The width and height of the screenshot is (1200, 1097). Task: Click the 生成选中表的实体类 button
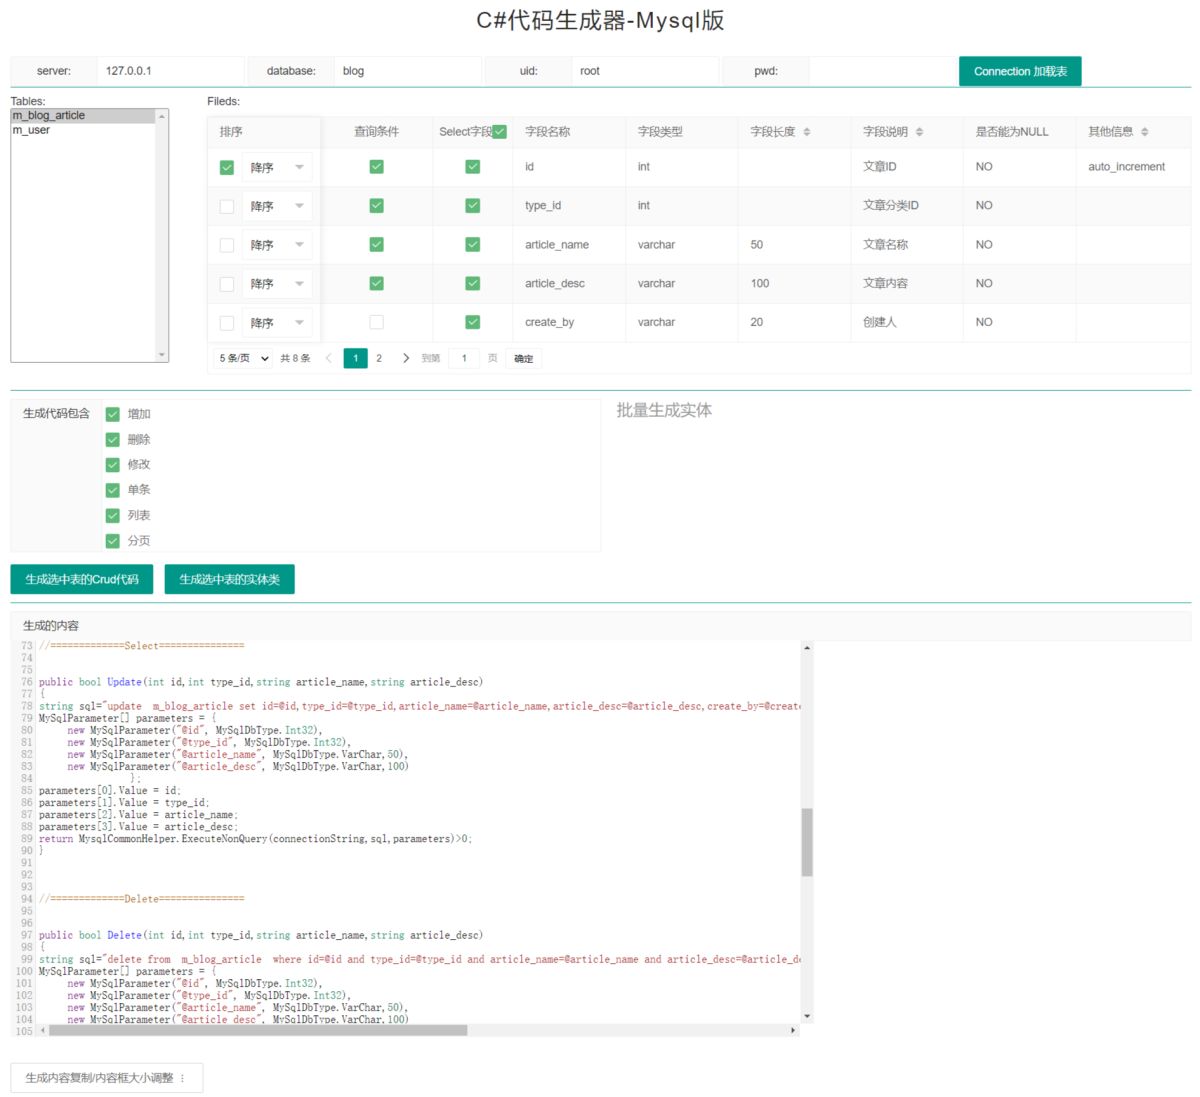click(x=232, y=578)
